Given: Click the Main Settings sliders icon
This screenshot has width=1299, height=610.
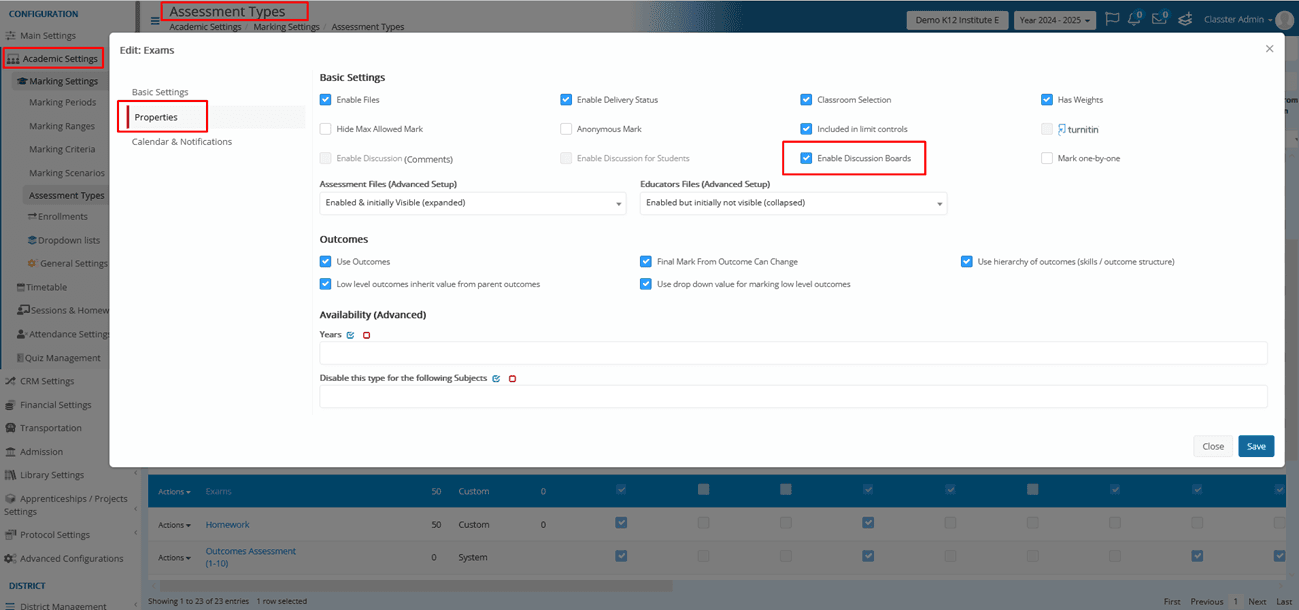Looking at the screenshot, I should click(11, 36).
